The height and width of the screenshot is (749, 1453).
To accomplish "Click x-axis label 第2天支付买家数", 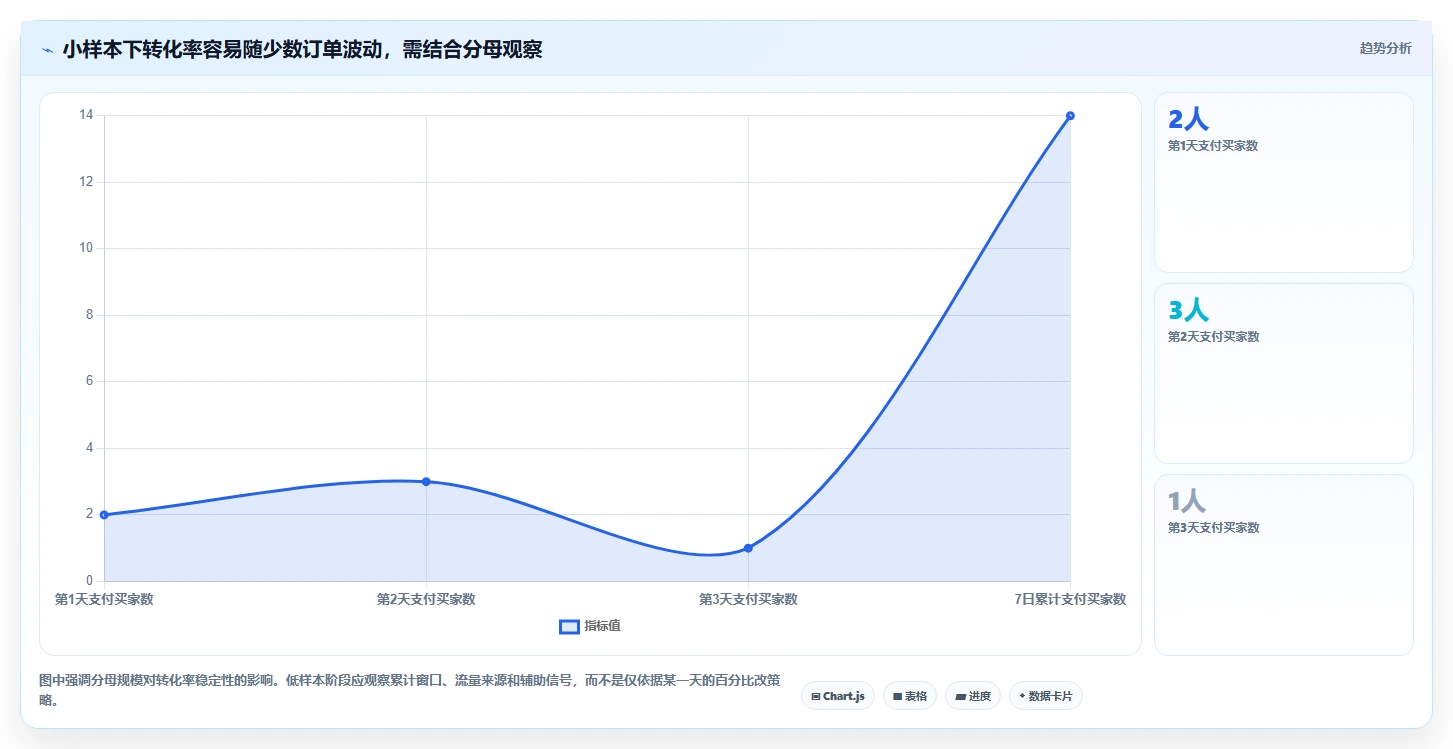I will (x=426, y=599).
